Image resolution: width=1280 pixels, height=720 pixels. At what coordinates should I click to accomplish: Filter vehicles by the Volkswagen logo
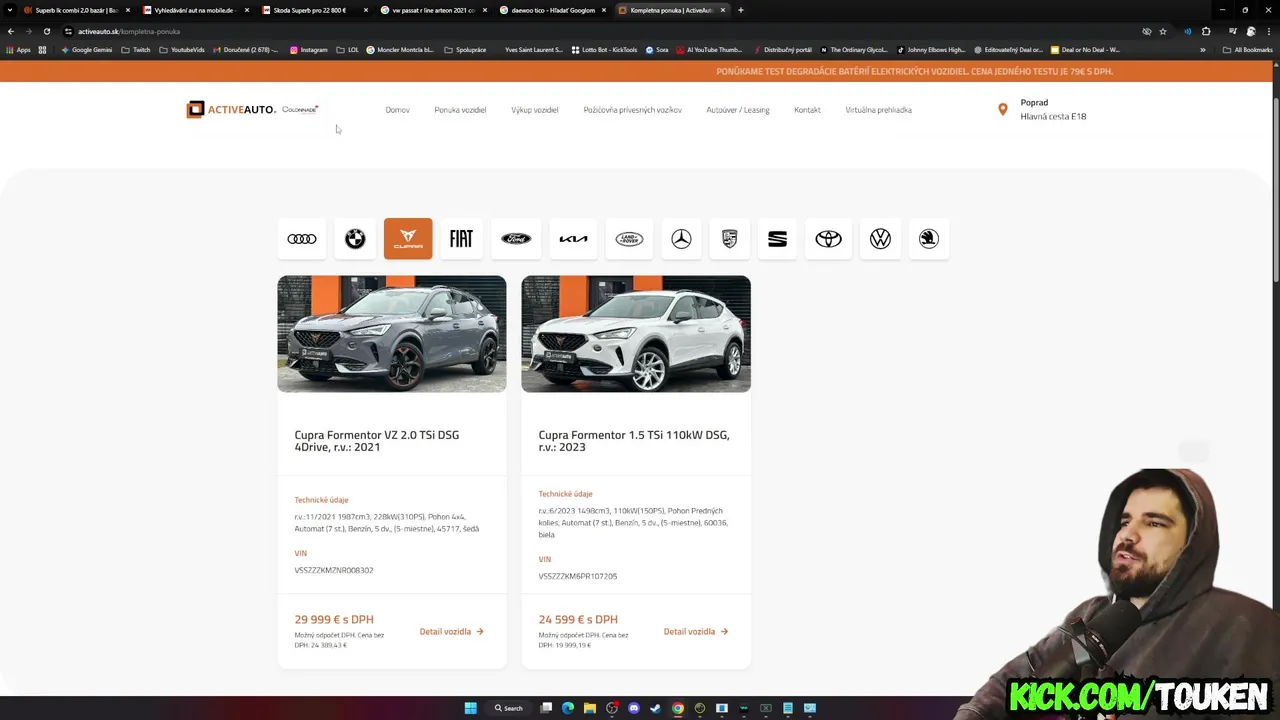coord(880,239)
